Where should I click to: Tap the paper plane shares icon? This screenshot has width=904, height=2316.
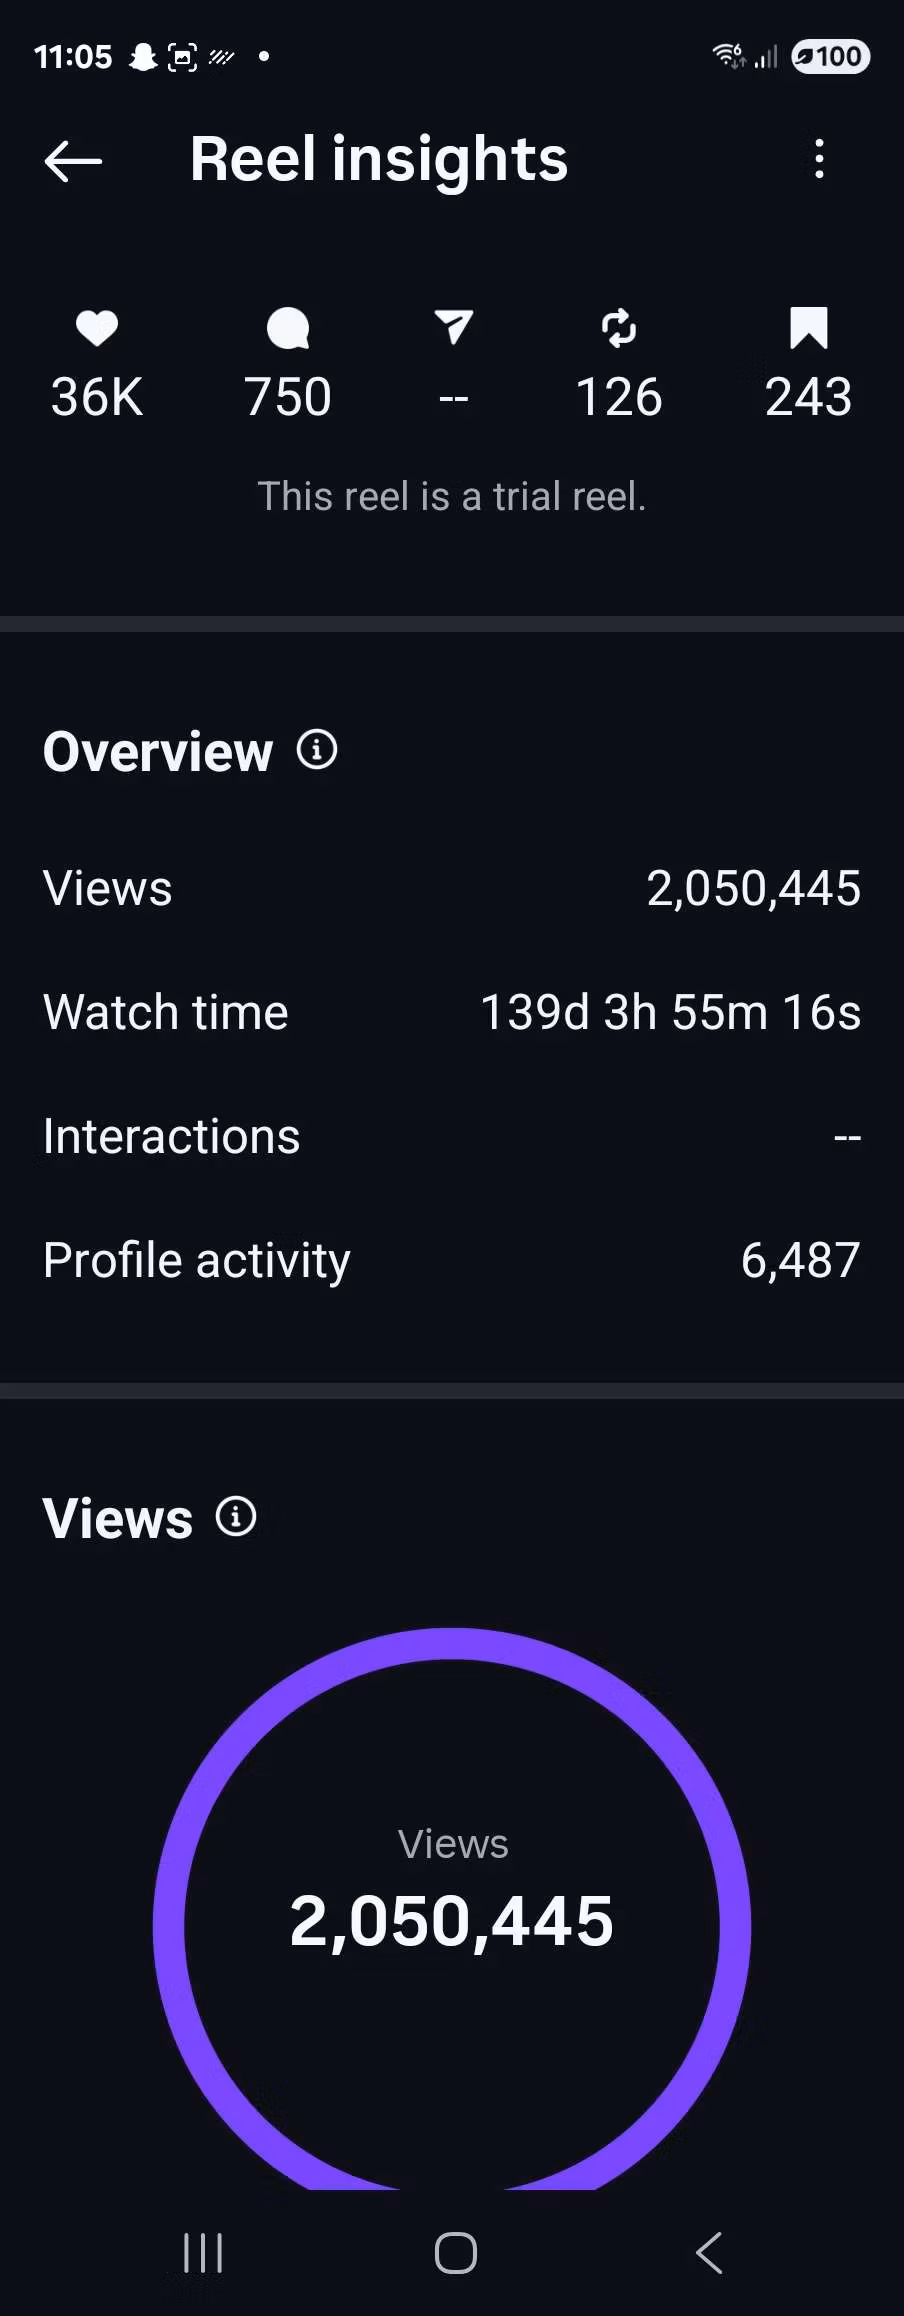coord(453,327)
